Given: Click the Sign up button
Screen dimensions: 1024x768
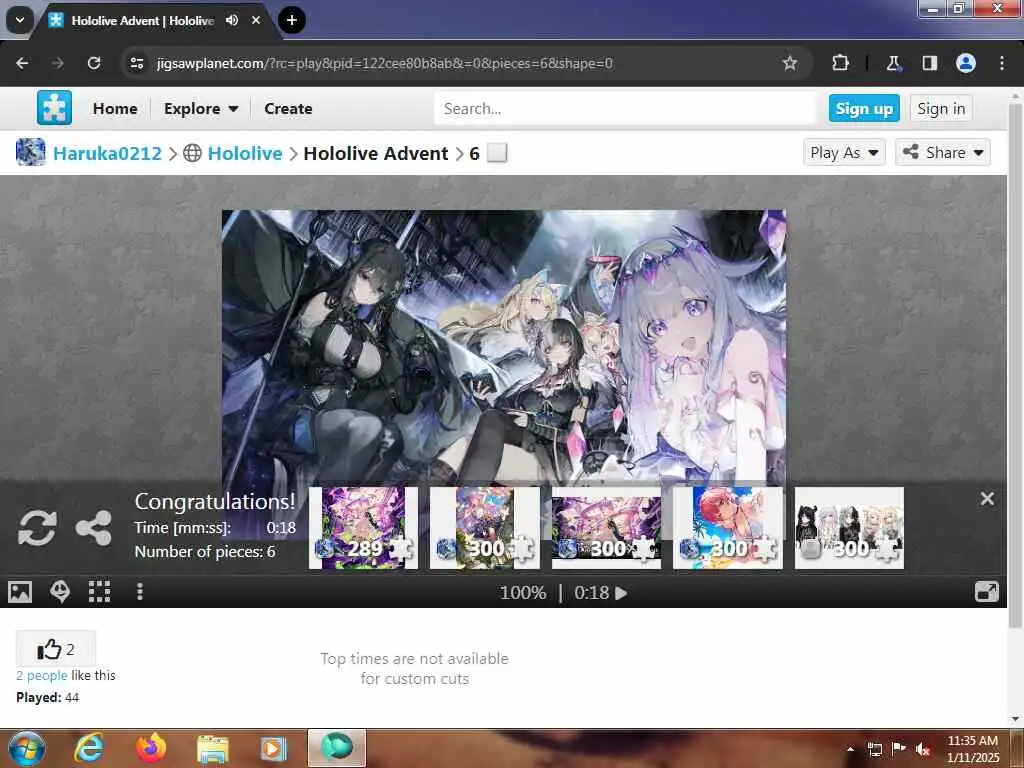Looking at the screenshot, I should pyautogui.click(x=863, y=108).
